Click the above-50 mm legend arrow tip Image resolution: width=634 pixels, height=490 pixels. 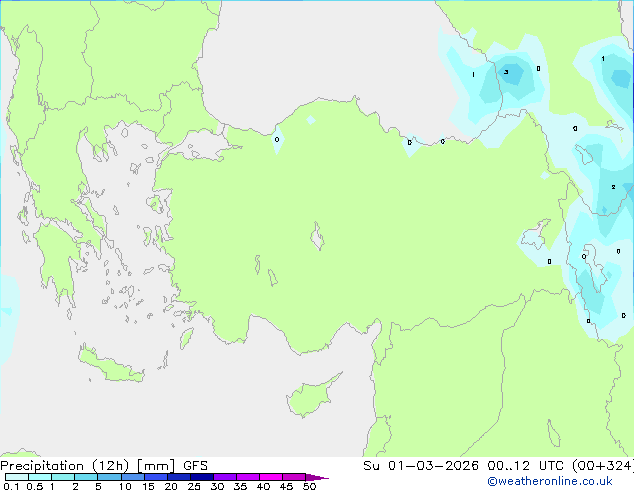point(317,477)
